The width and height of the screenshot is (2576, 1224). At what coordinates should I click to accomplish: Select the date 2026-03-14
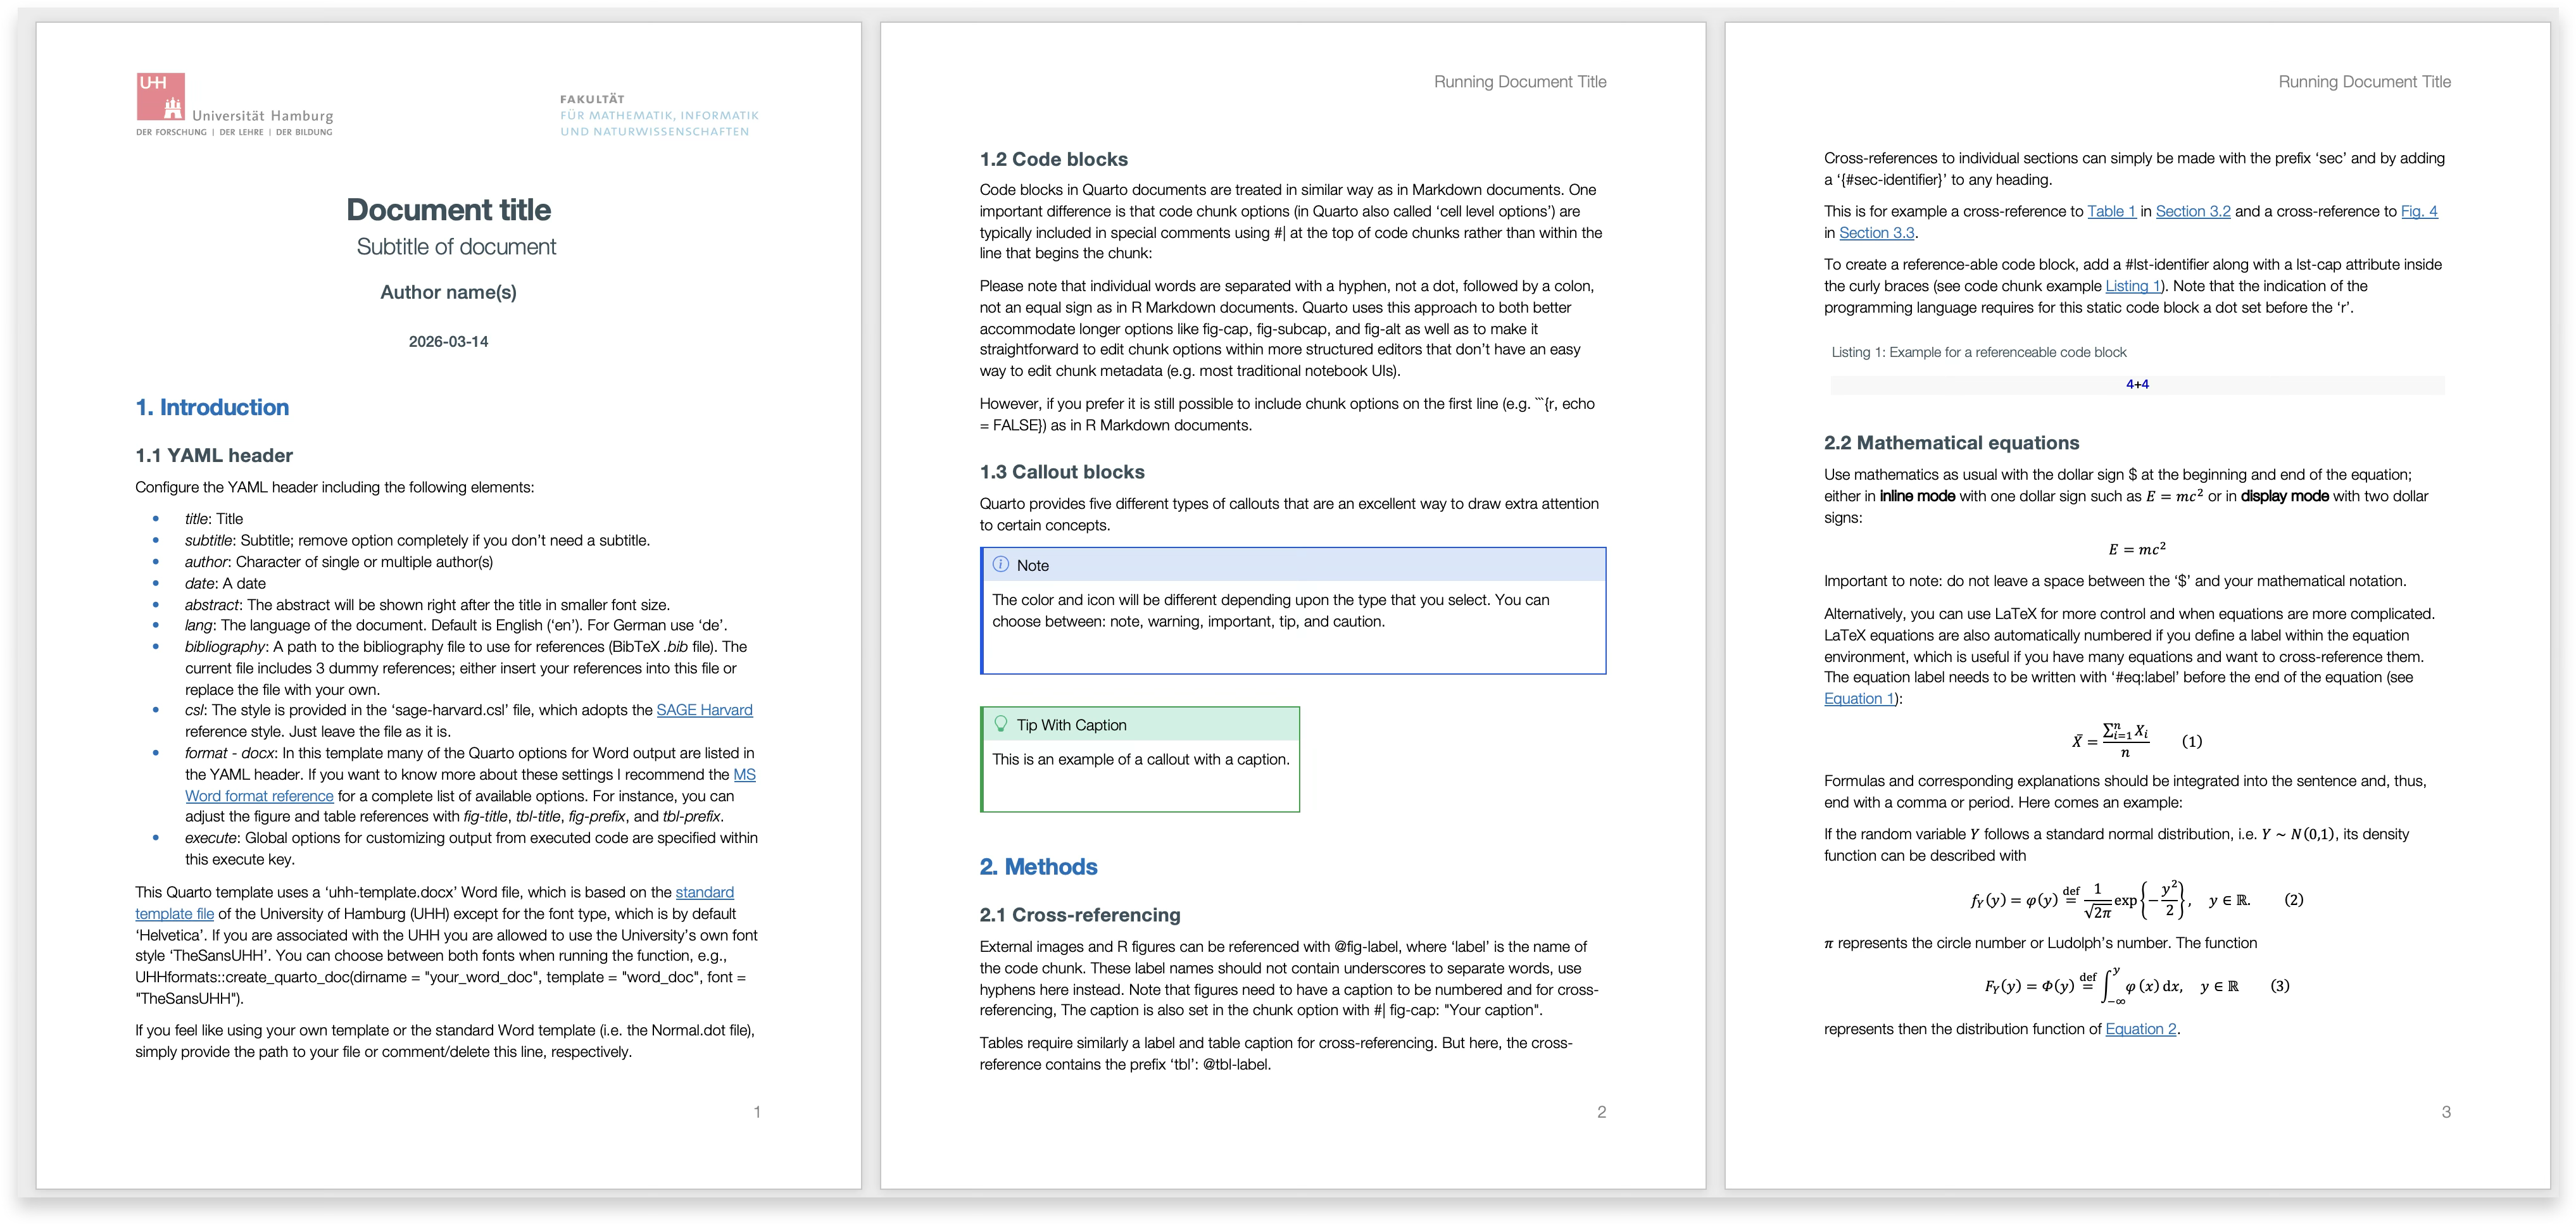click(x=447, y=340)
